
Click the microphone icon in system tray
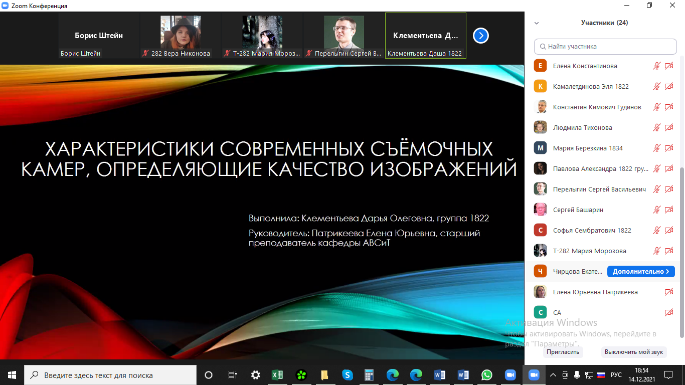(x=577, y=375)
